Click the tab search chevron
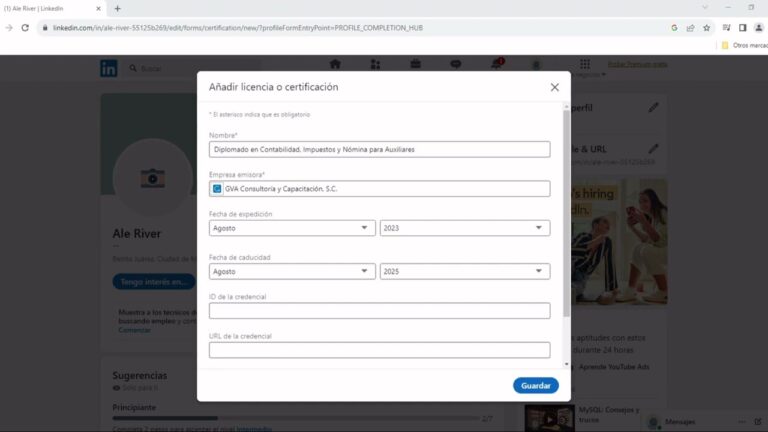Viewport: 768px width, 432px height. pyautogui.click(x=705, y=7)
